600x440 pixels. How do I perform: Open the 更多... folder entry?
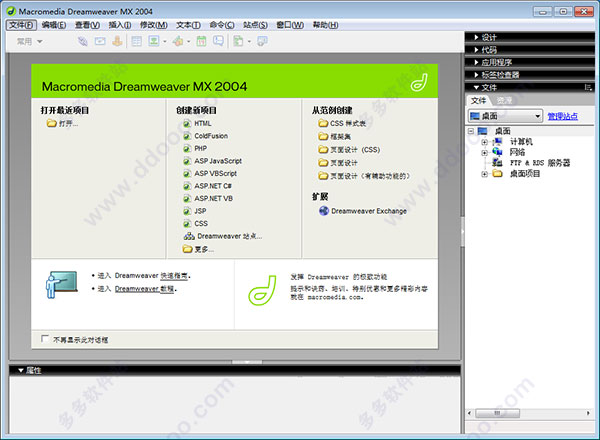coord(198,249)
